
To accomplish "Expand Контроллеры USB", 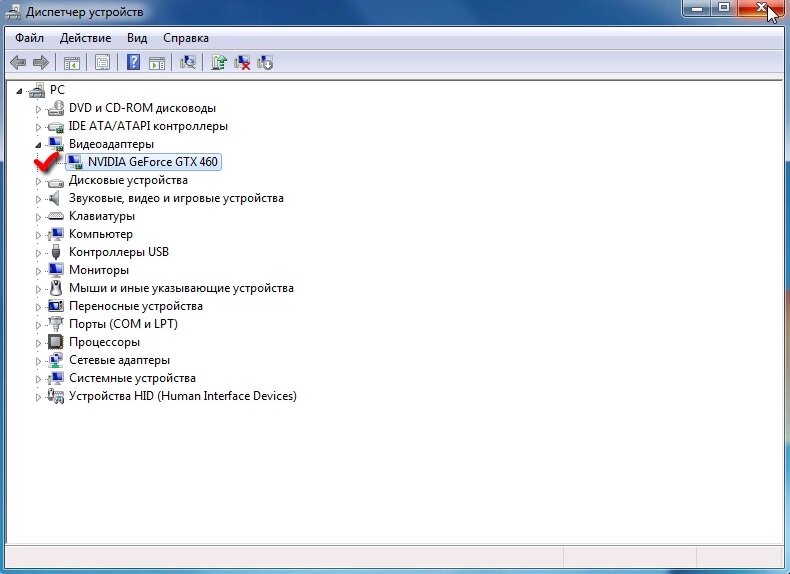I will [38, 253].
